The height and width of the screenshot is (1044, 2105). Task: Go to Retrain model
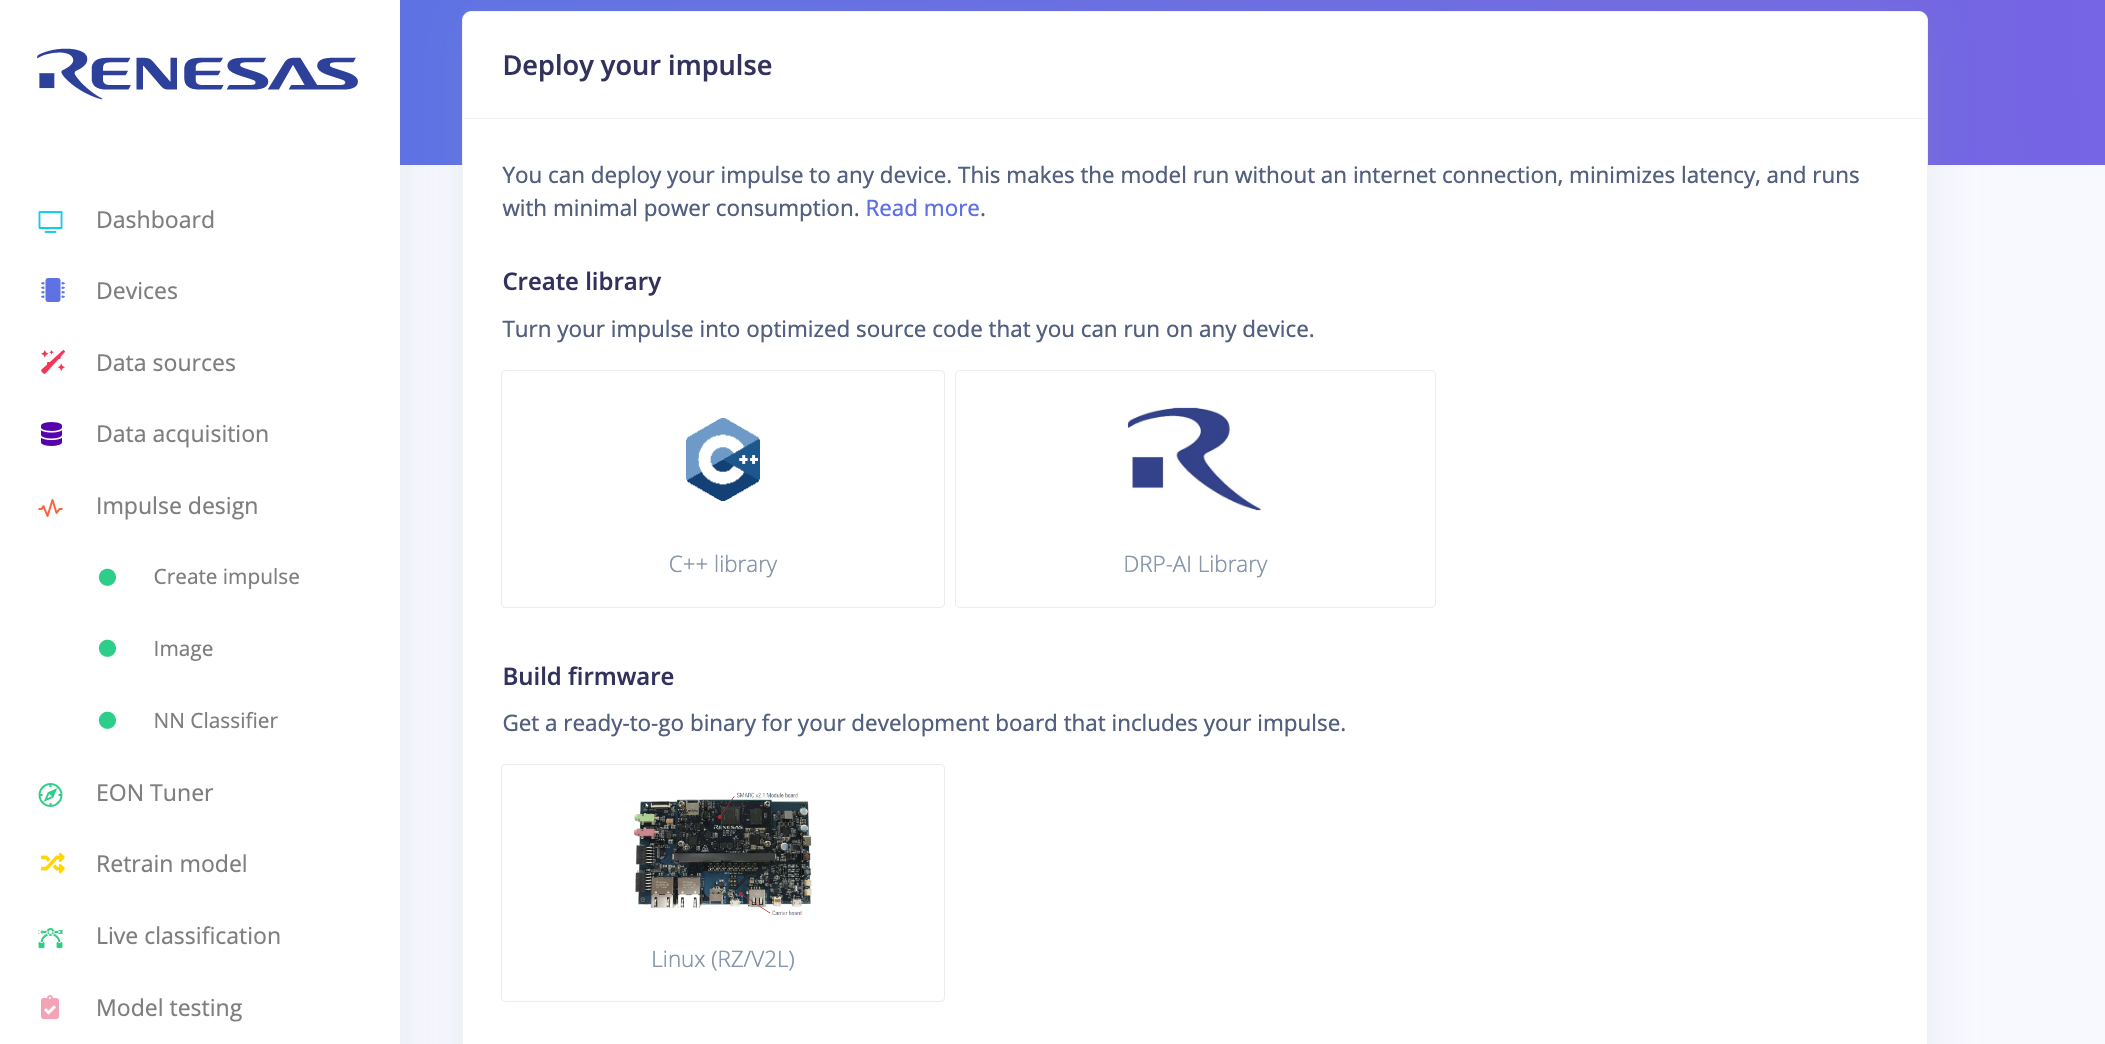[171, 864]
